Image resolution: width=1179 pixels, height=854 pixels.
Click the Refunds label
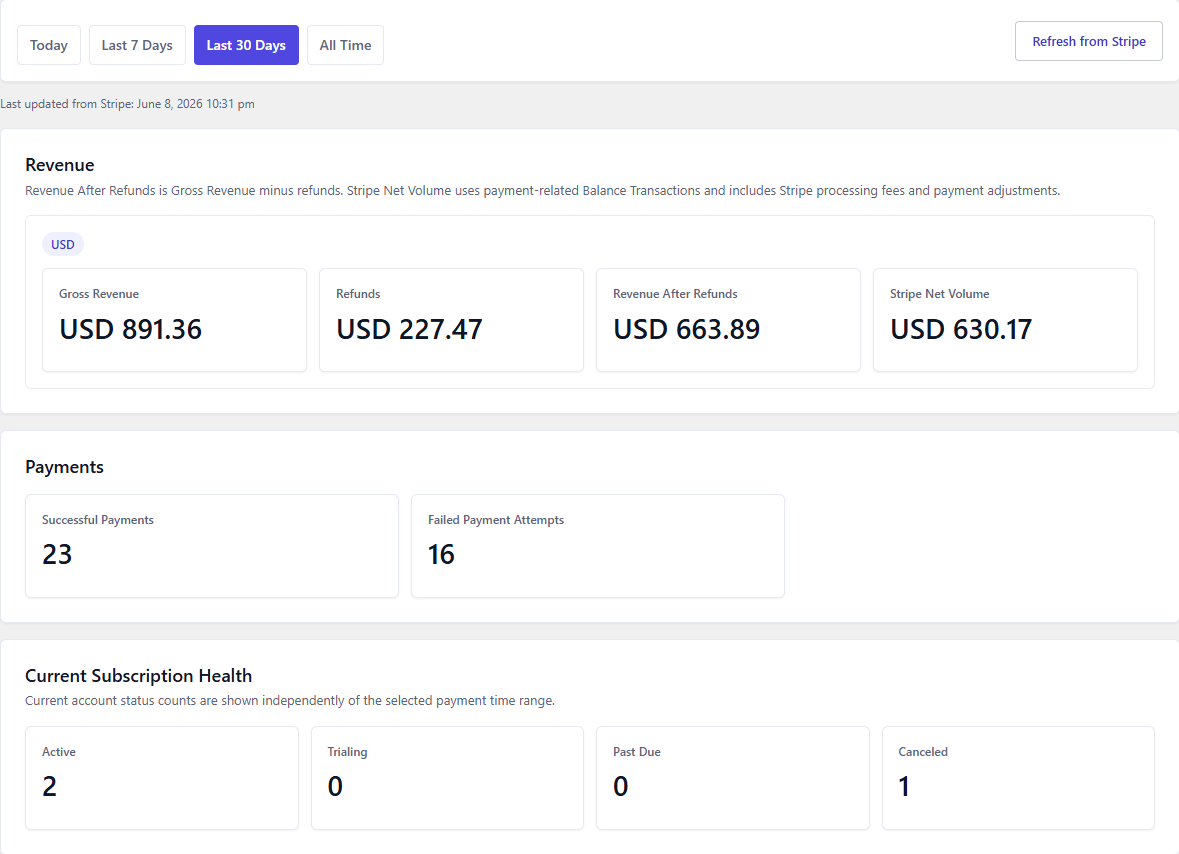click(358, 294)
